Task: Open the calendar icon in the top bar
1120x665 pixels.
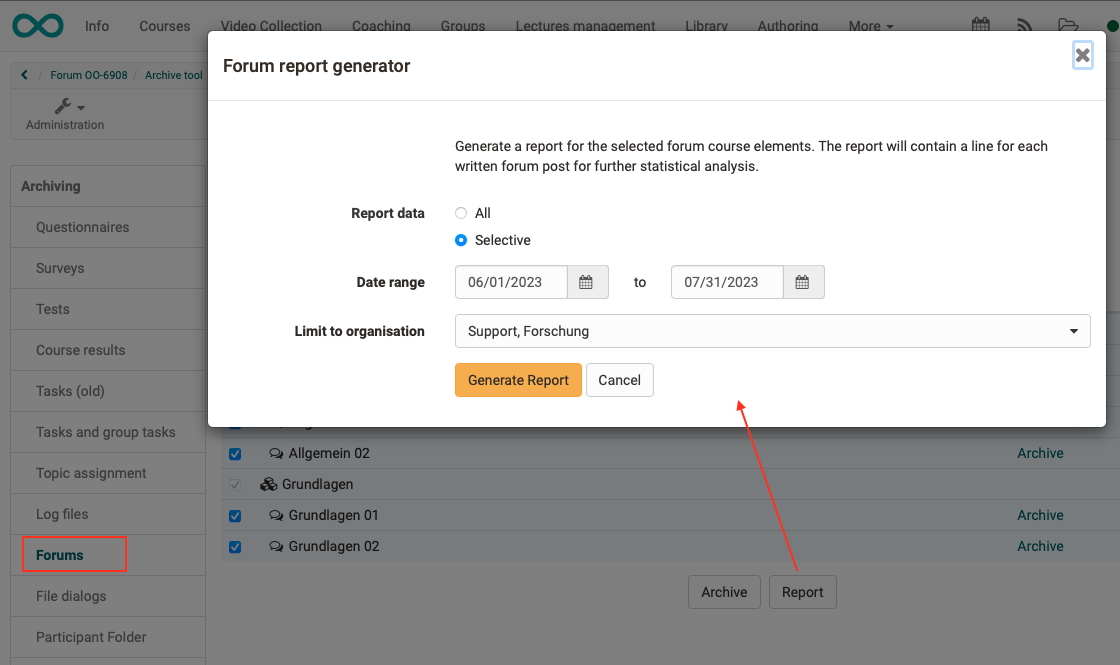Action: coord(981,23)
